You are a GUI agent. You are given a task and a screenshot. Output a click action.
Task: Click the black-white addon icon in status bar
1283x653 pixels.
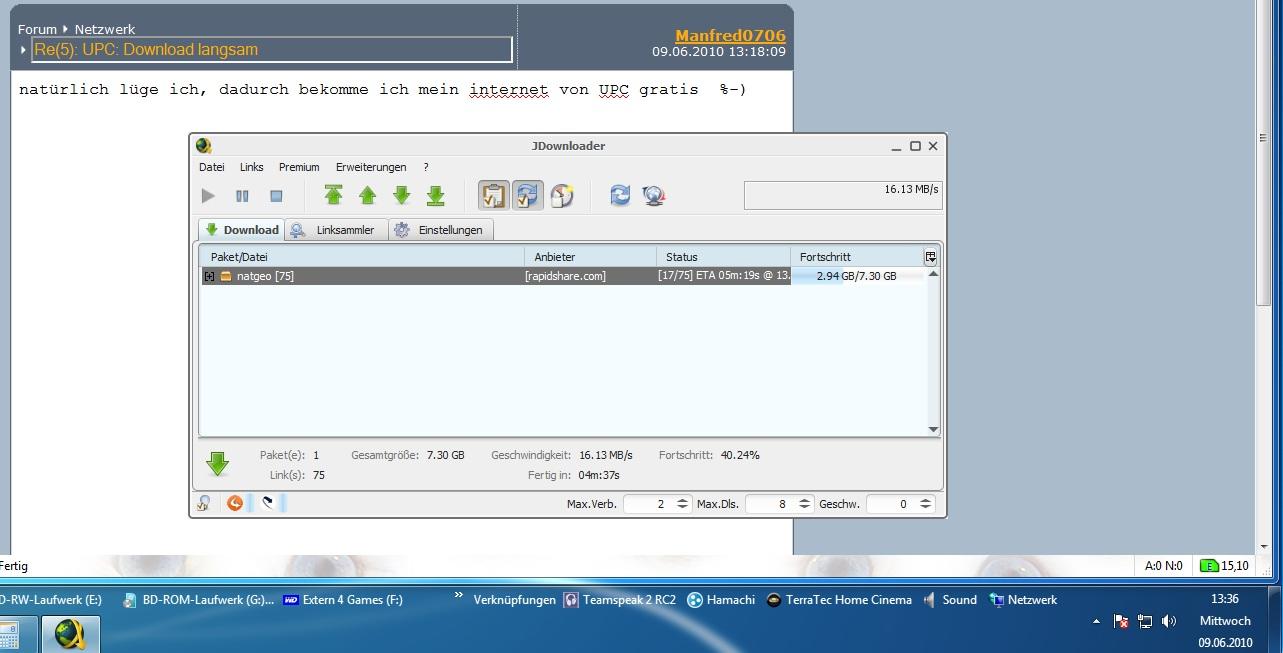click(x=268, y=503)
